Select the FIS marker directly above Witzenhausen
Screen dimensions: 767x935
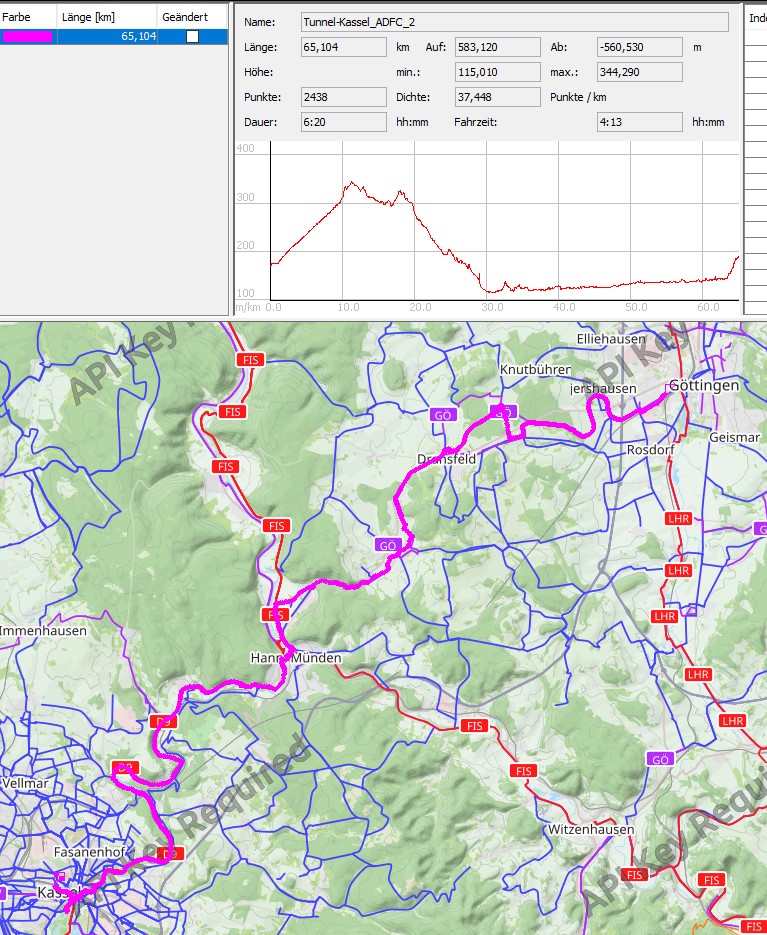point(522,771)
